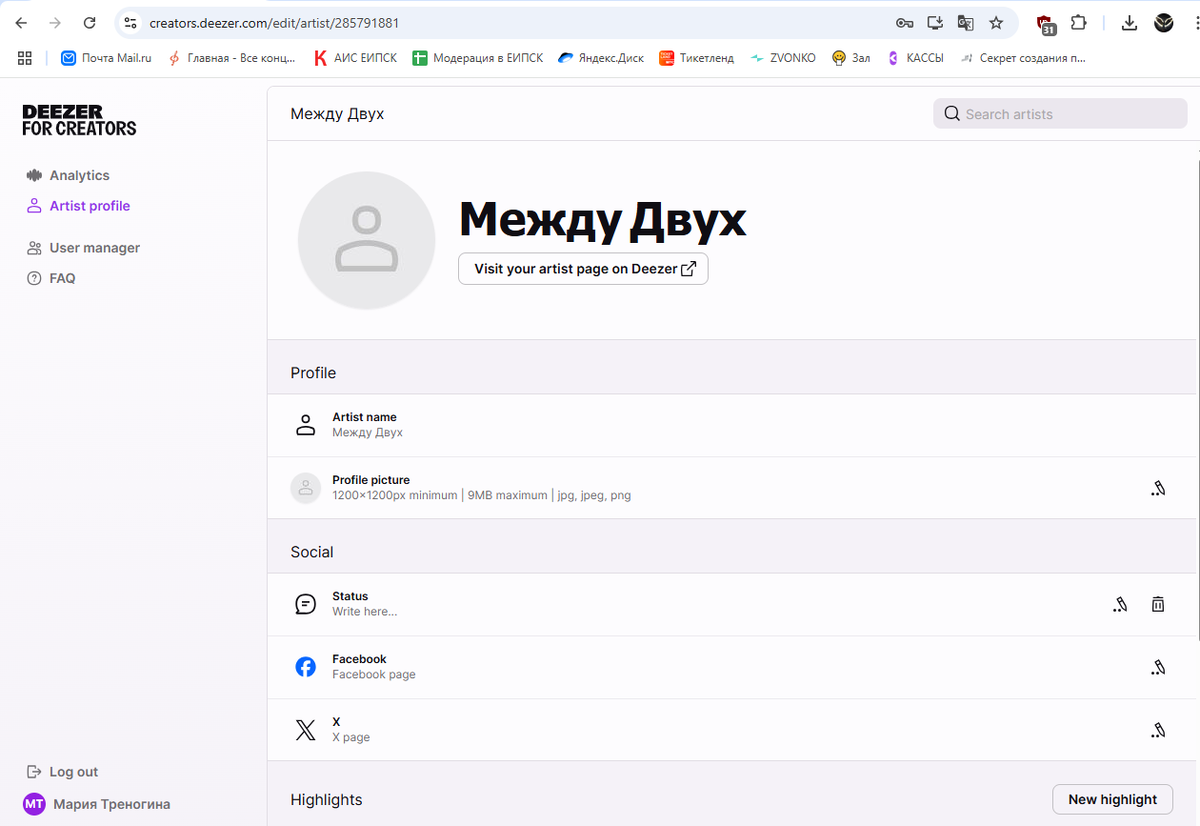Viewport: 1200px width, 826px height.
Task: Click the 'Facebook page' placeholder text
Action: (x=374, y=674)
